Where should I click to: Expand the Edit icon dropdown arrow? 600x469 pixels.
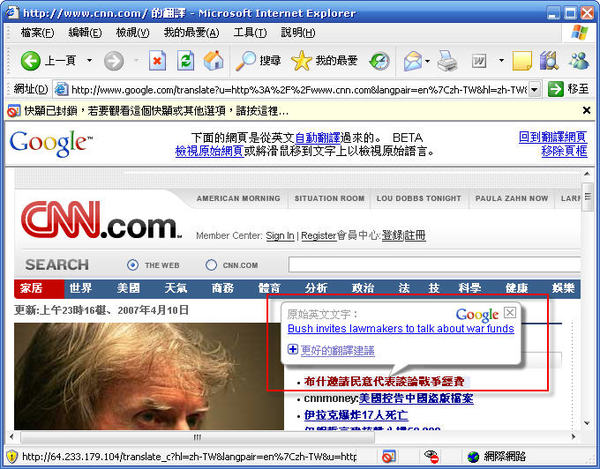tap(501, 60)
